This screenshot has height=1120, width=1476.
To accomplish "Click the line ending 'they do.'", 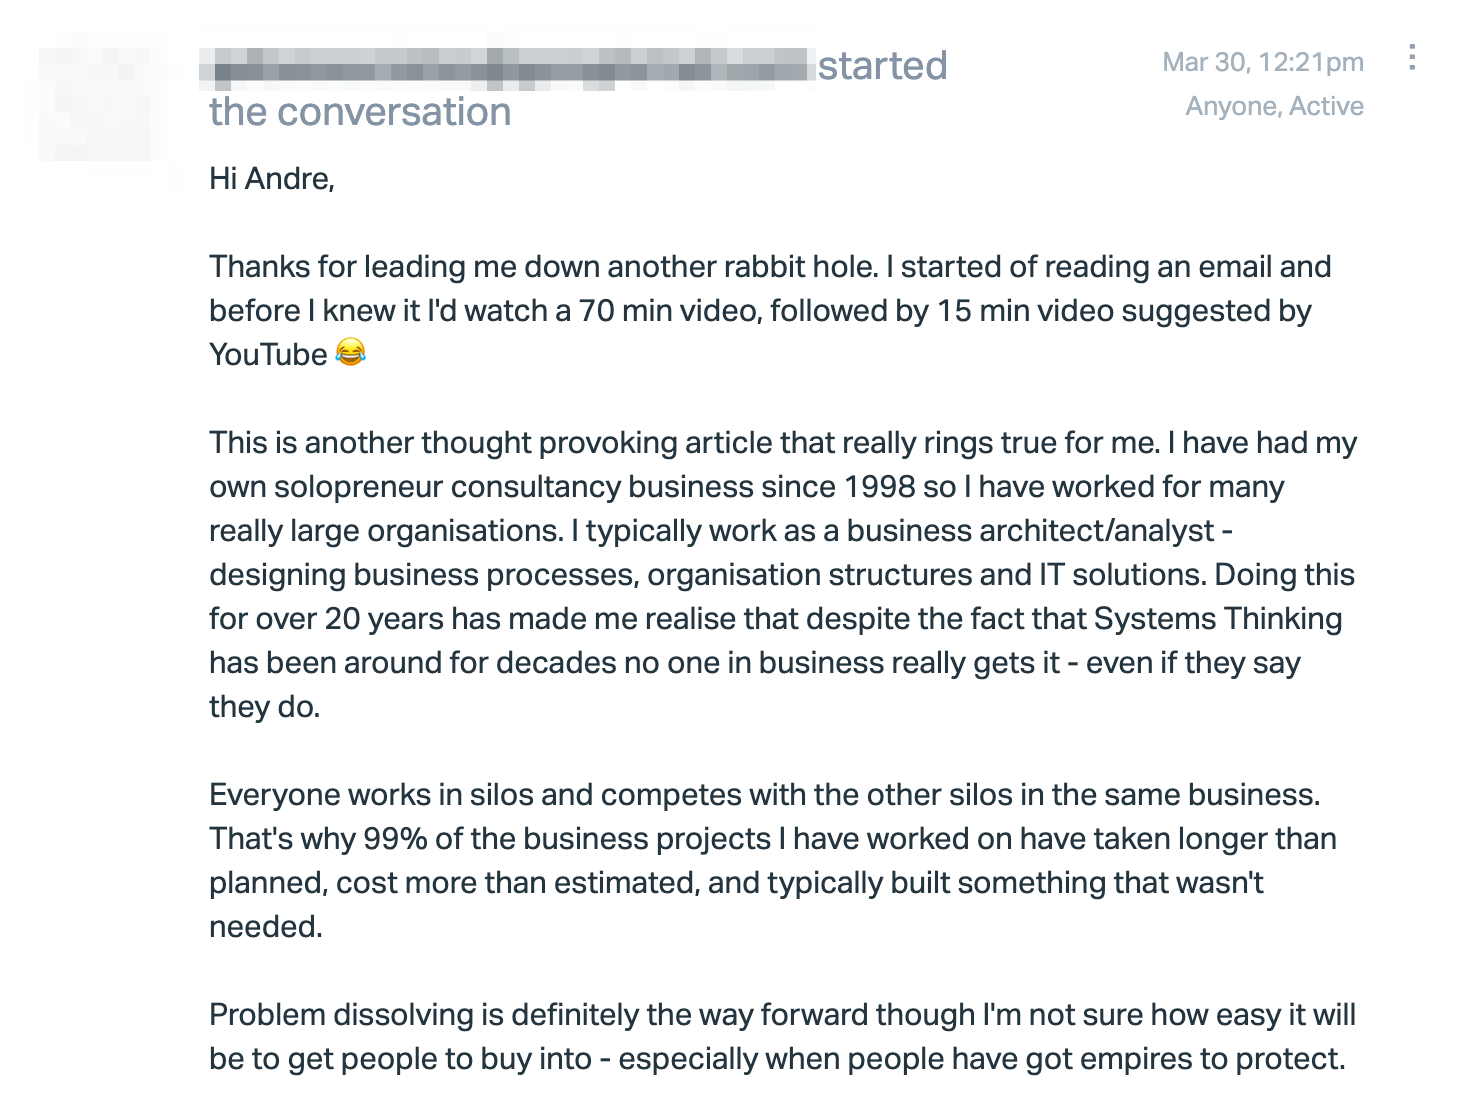I will 265,707.
